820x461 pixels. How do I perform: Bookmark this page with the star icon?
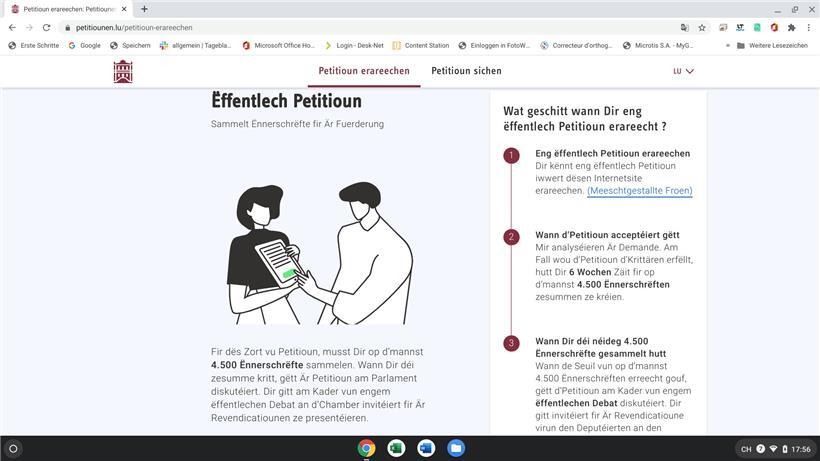pyautogui.click(x=702, y=27)
